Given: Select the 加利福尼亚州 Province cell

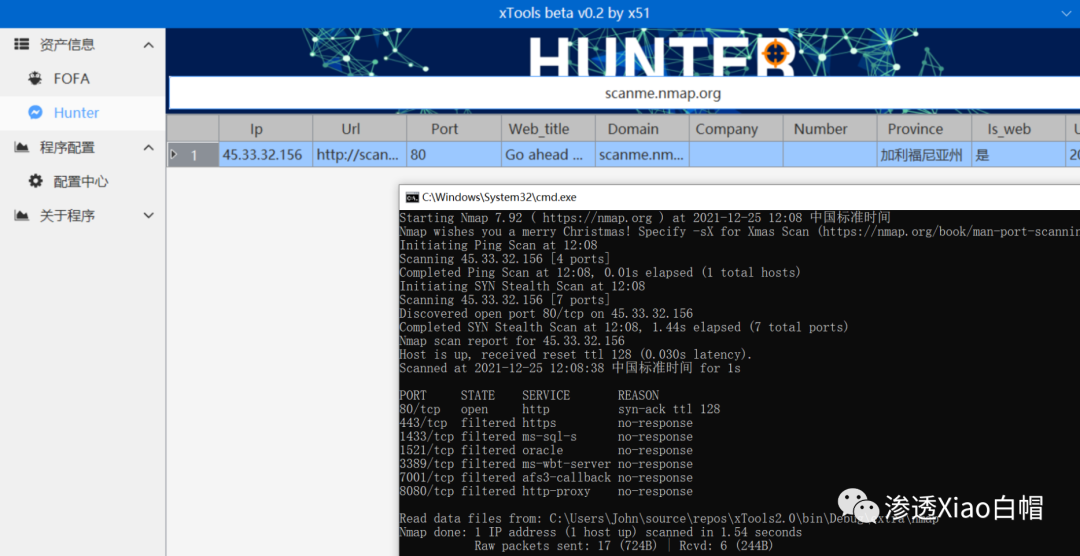Looking at the screenshot, I should (924, 155).
